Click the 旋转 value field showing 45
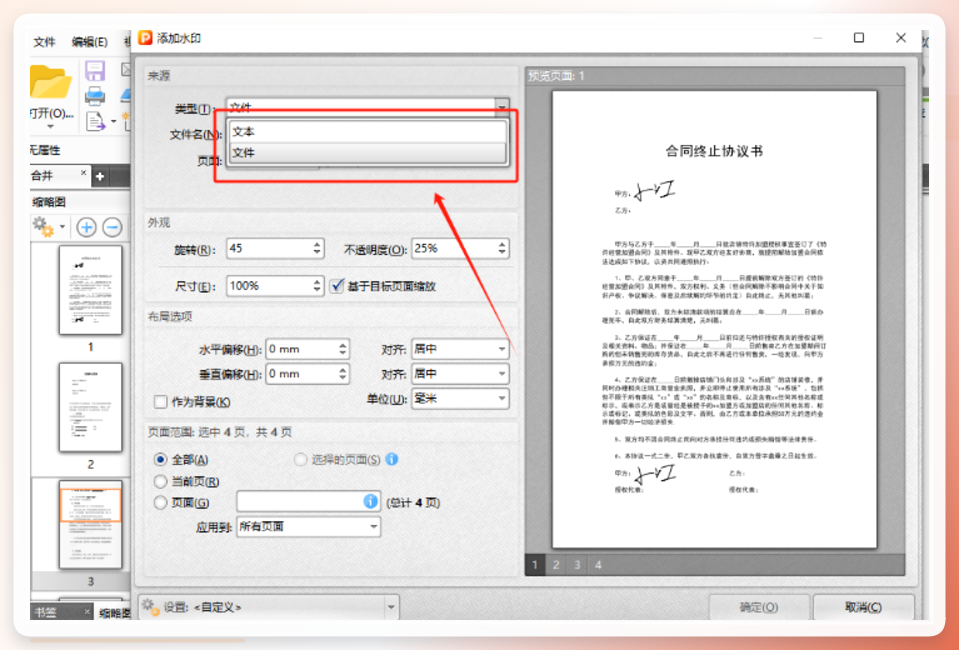This screenshot has height=650, width=959. click(275, 248)
